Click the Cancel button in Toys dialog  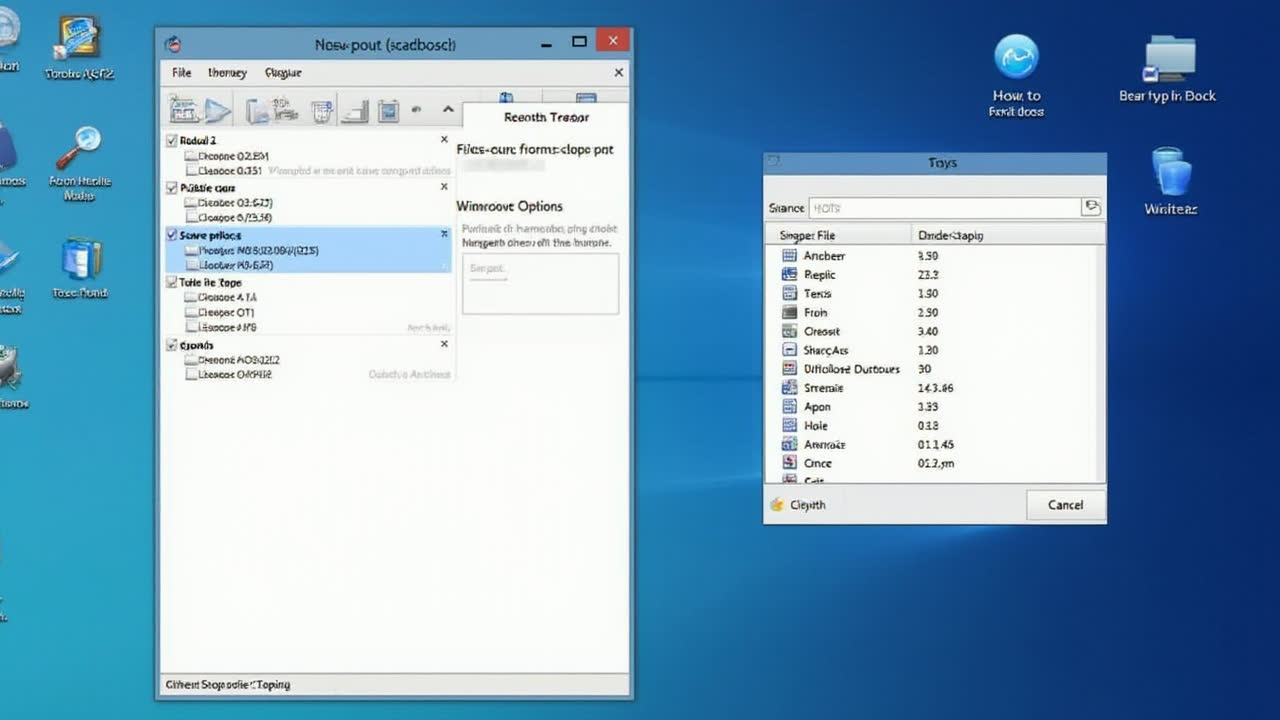[x=1065, y=505]
